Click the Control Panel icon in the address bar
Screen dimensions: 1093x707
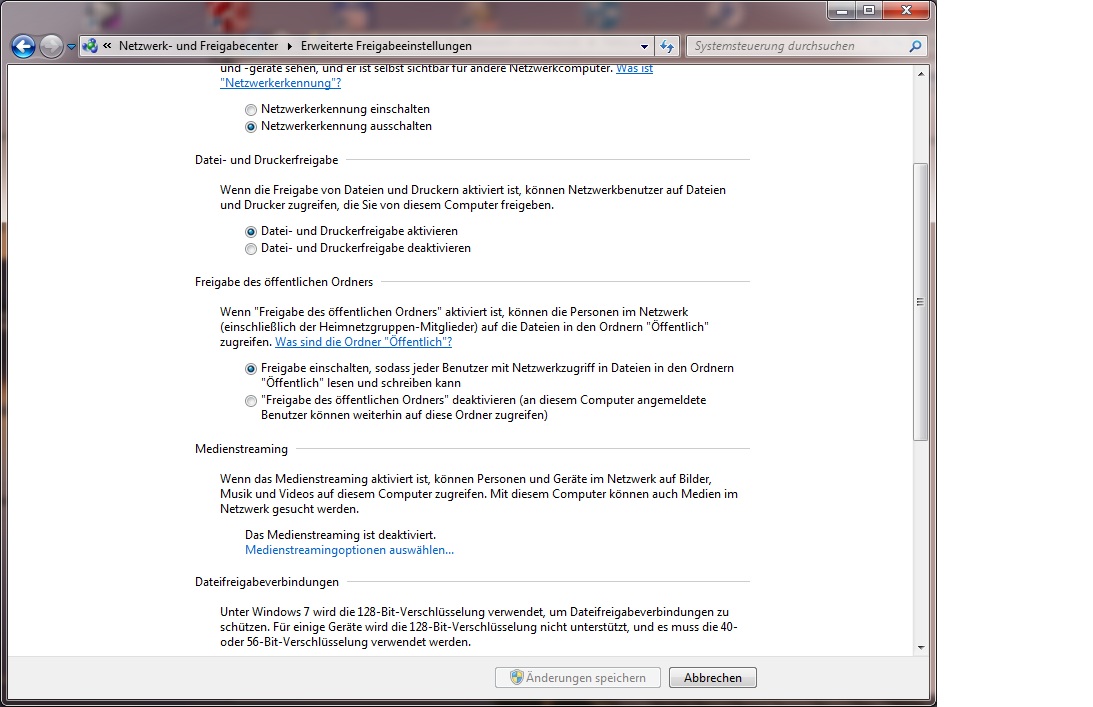click(90, 46)
